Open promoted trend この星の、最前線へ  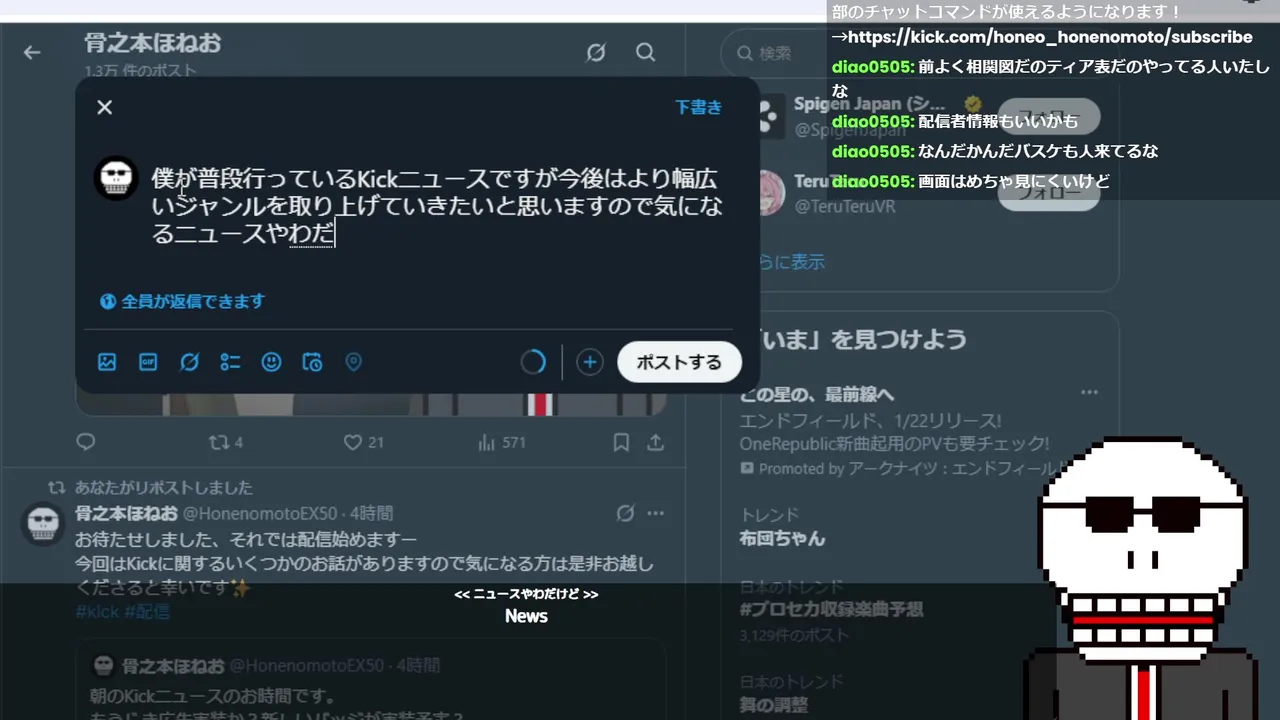(x=817, y=394)
